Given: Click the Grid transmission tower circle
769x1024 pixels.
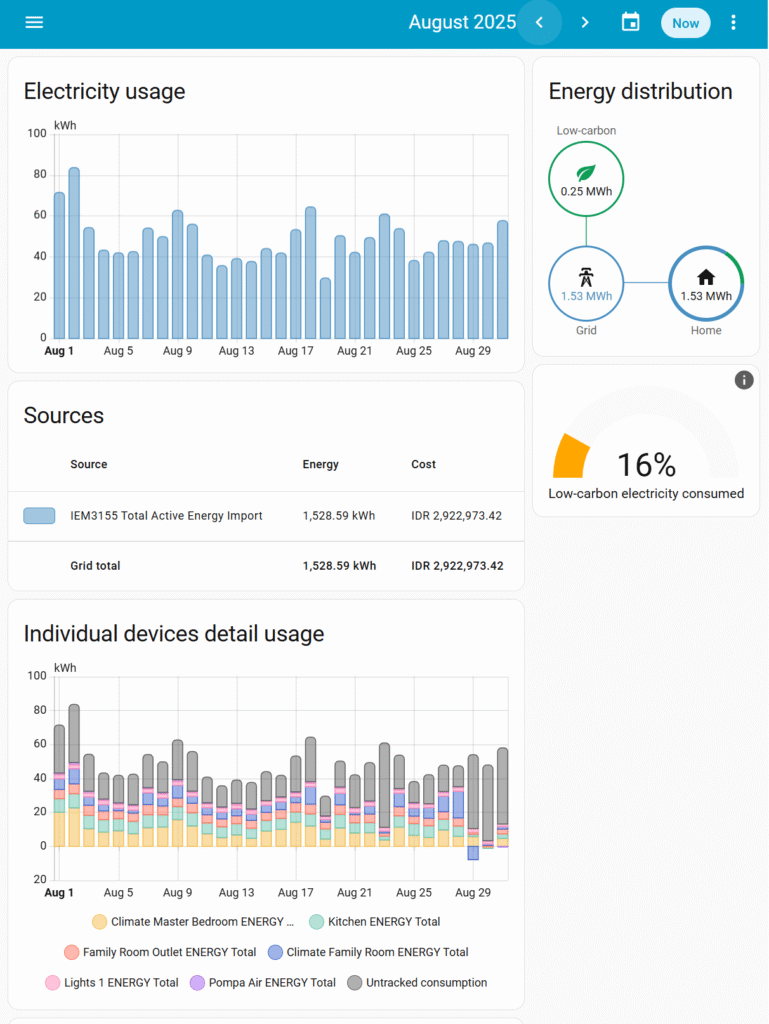Looking at the screenshot, I should [586, 283].
